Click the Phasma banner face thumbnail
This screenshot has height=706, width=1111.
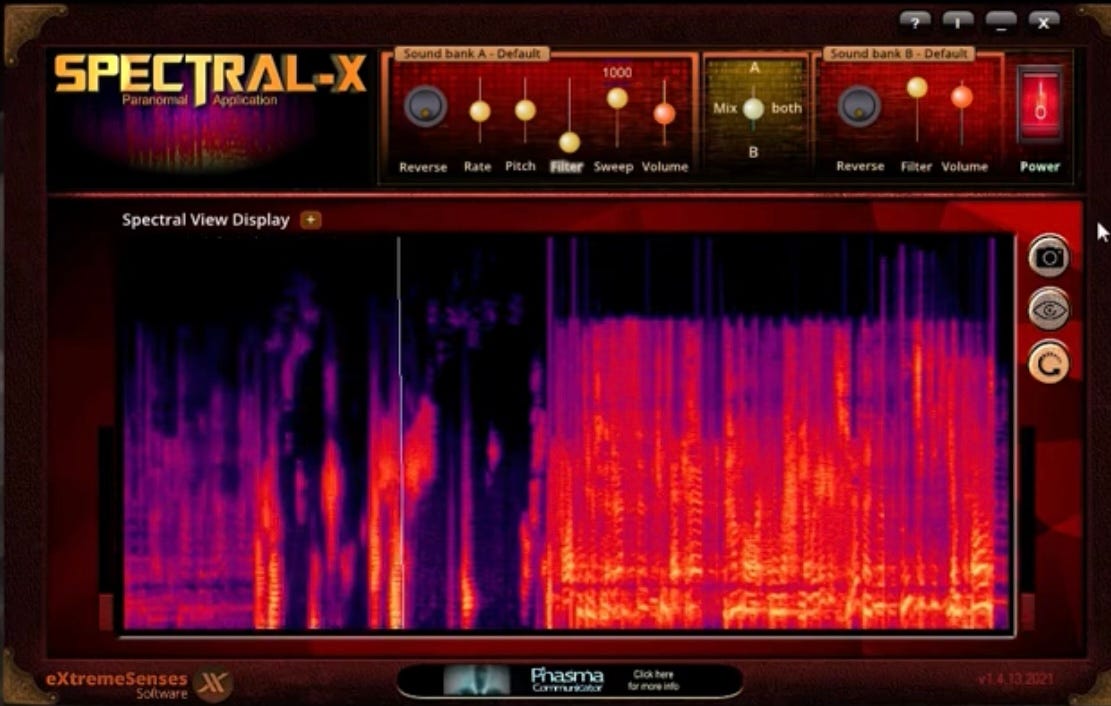click(476, 680)
